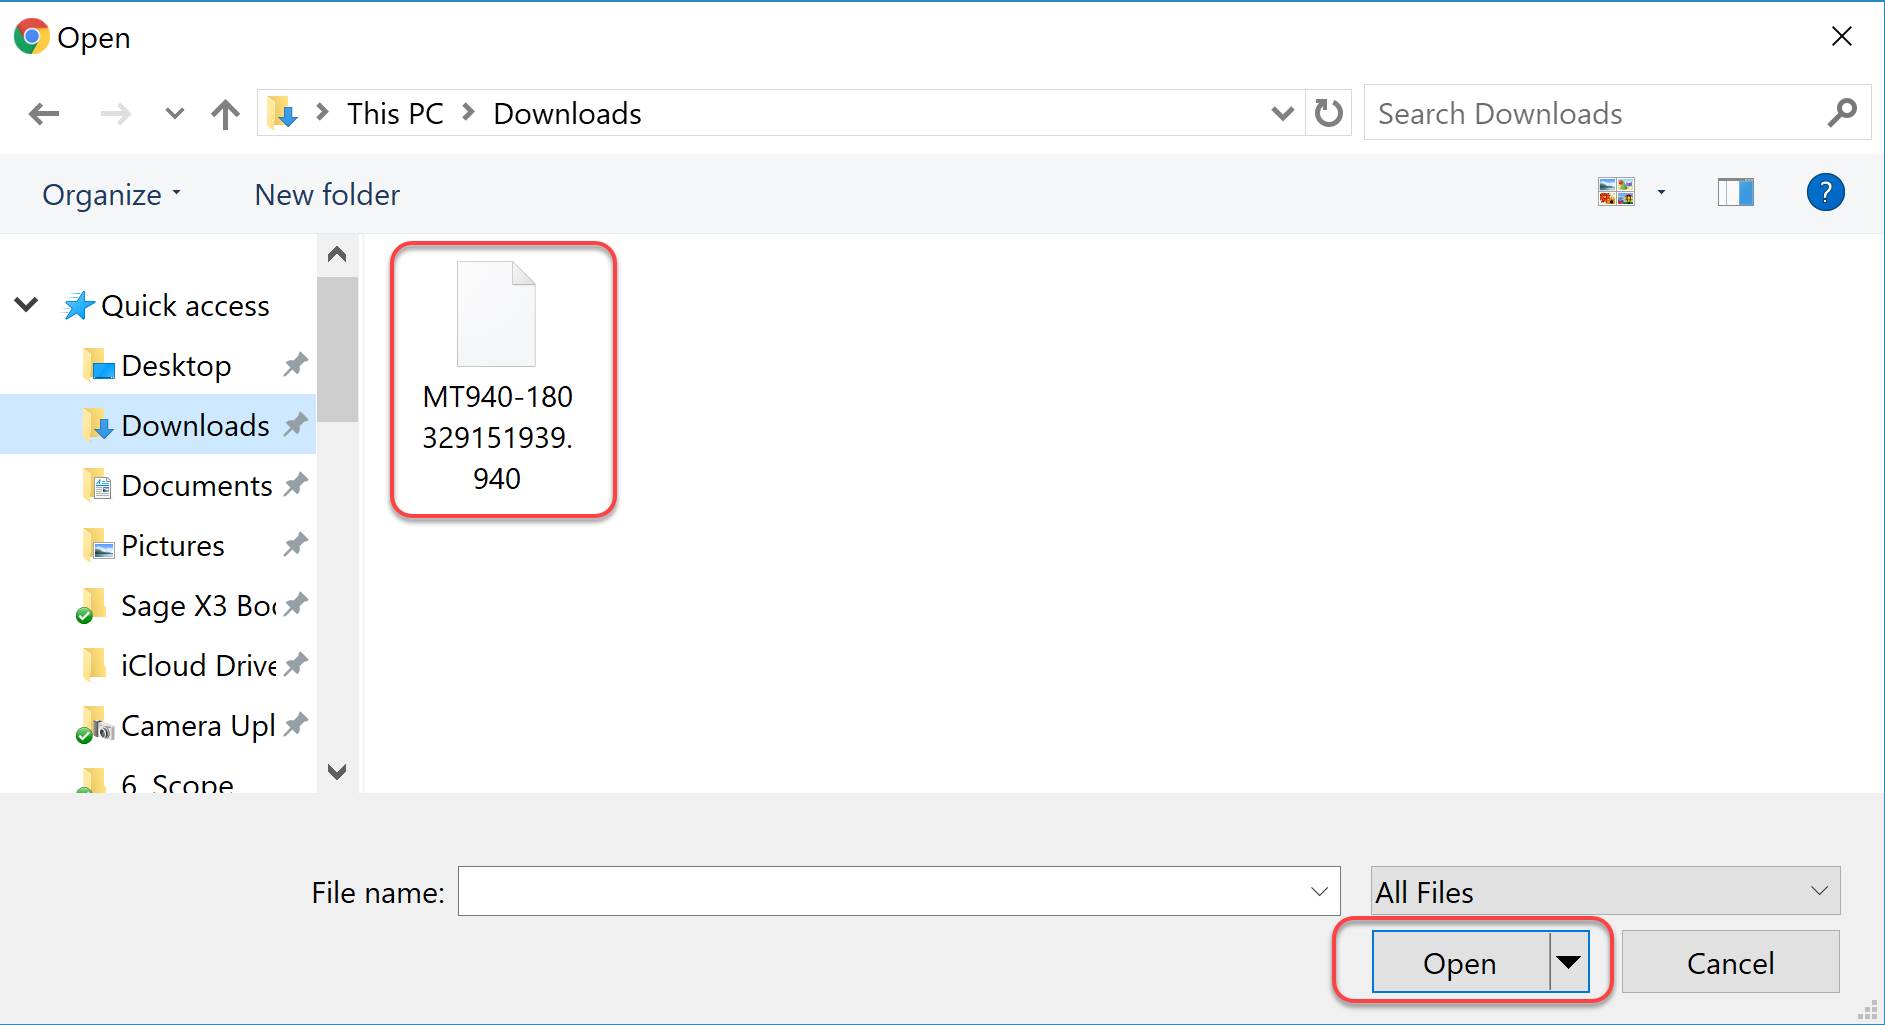The height and width of the screenshot is (1025, 1885).
Task: Open the Open button split arrow
Action: (1568, 962)
